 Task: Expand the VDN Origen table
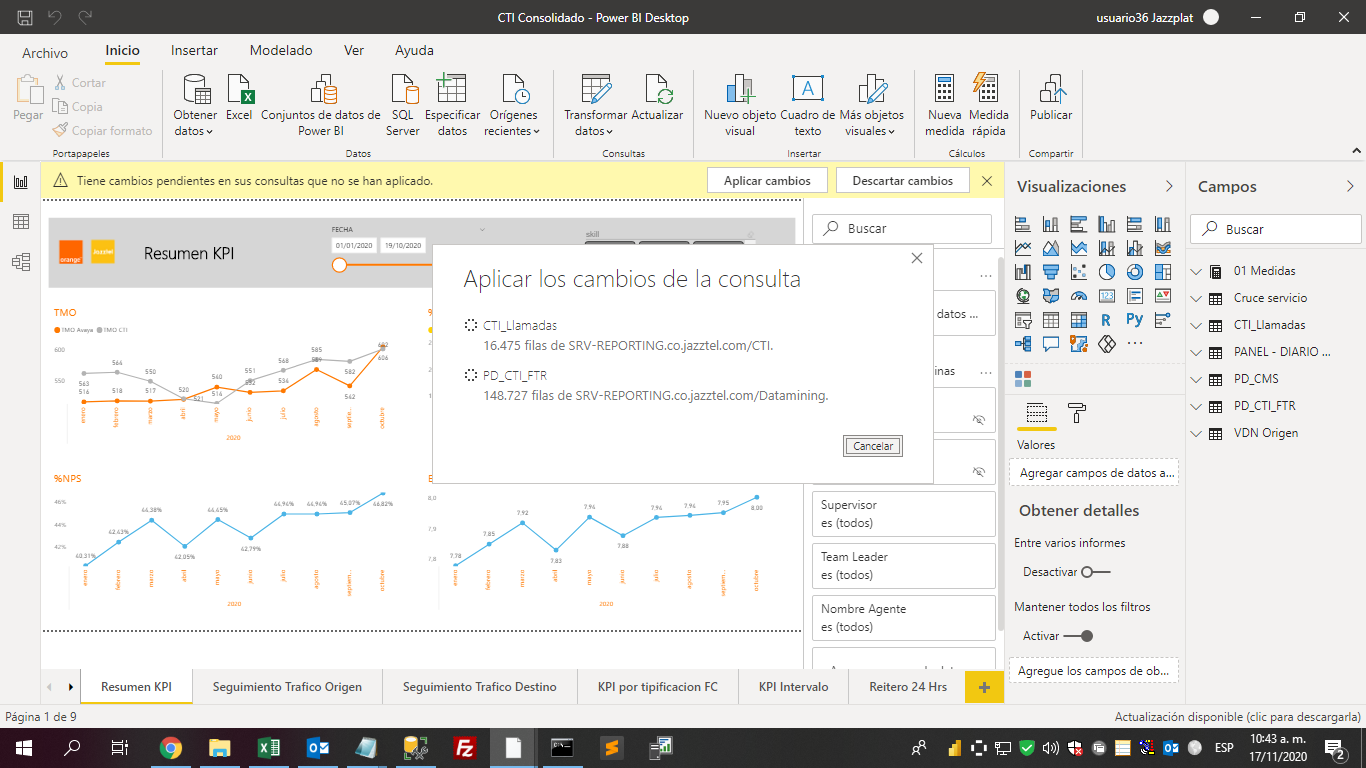tap(1198, 433)
